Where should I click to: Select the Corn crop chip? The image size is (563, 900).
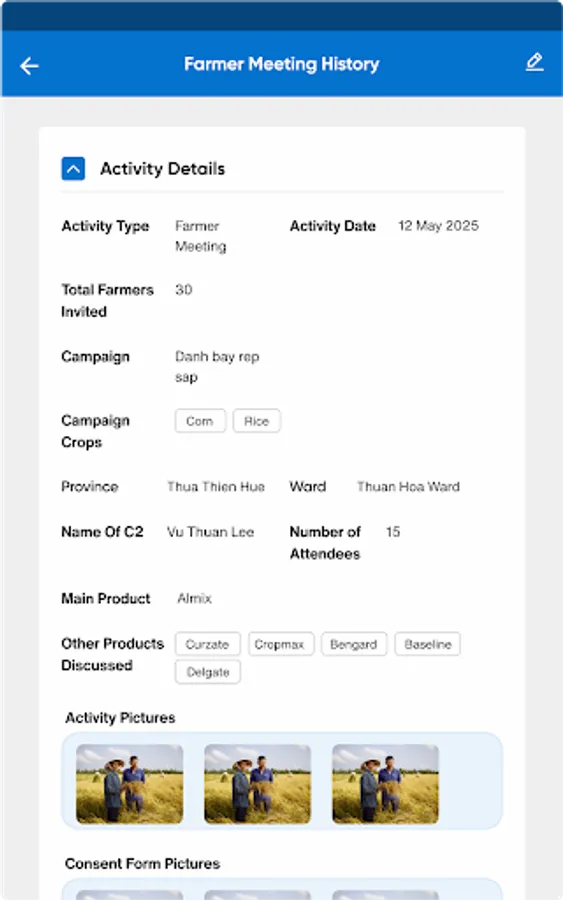click(x=200, y=421)
